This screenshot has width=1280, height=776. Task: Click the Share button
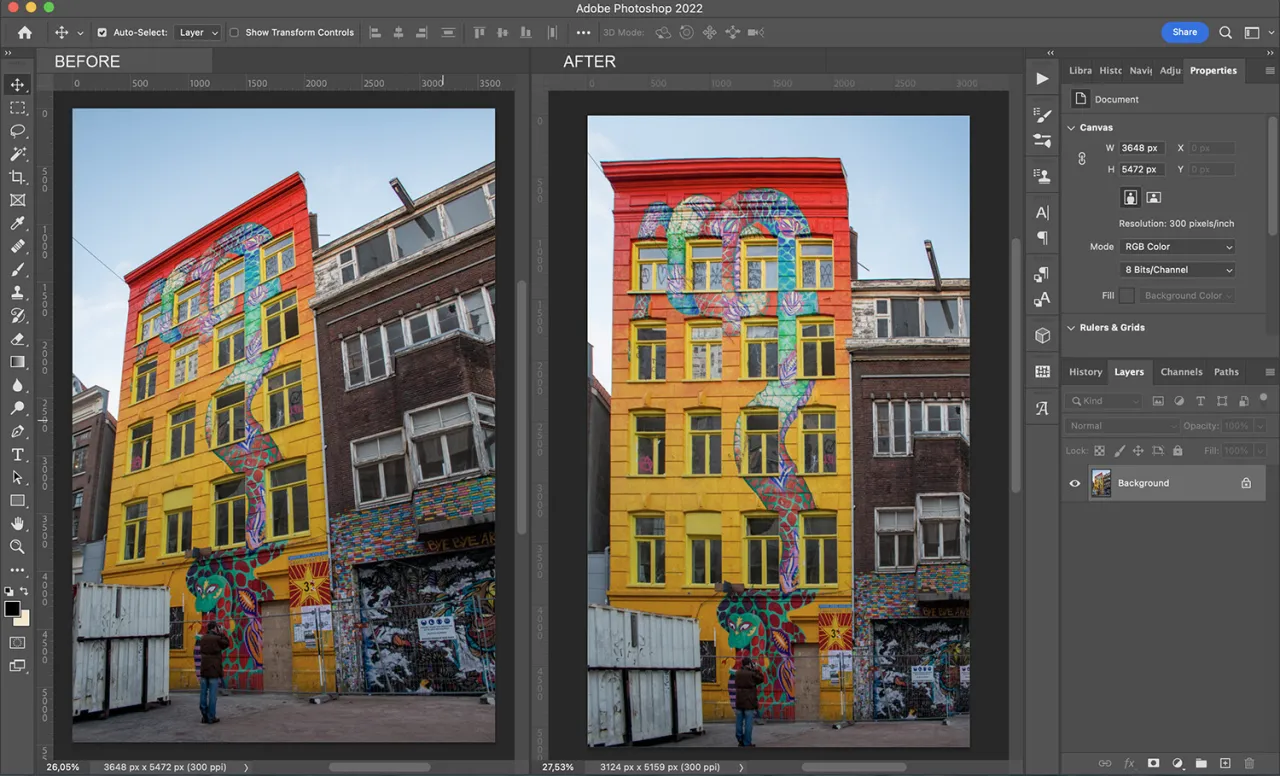click(x=1184, y=32)
